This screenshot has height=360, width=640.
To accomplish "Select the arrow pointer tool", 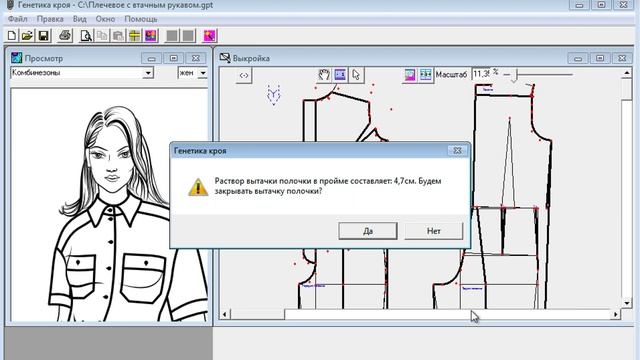I will (356, 75).
